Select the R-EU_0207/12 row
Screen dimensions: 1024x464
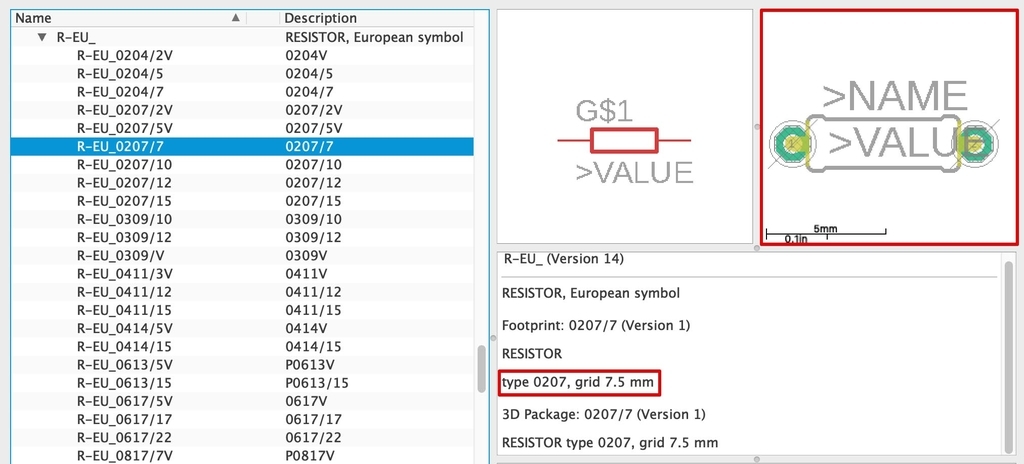coord(242,183)
